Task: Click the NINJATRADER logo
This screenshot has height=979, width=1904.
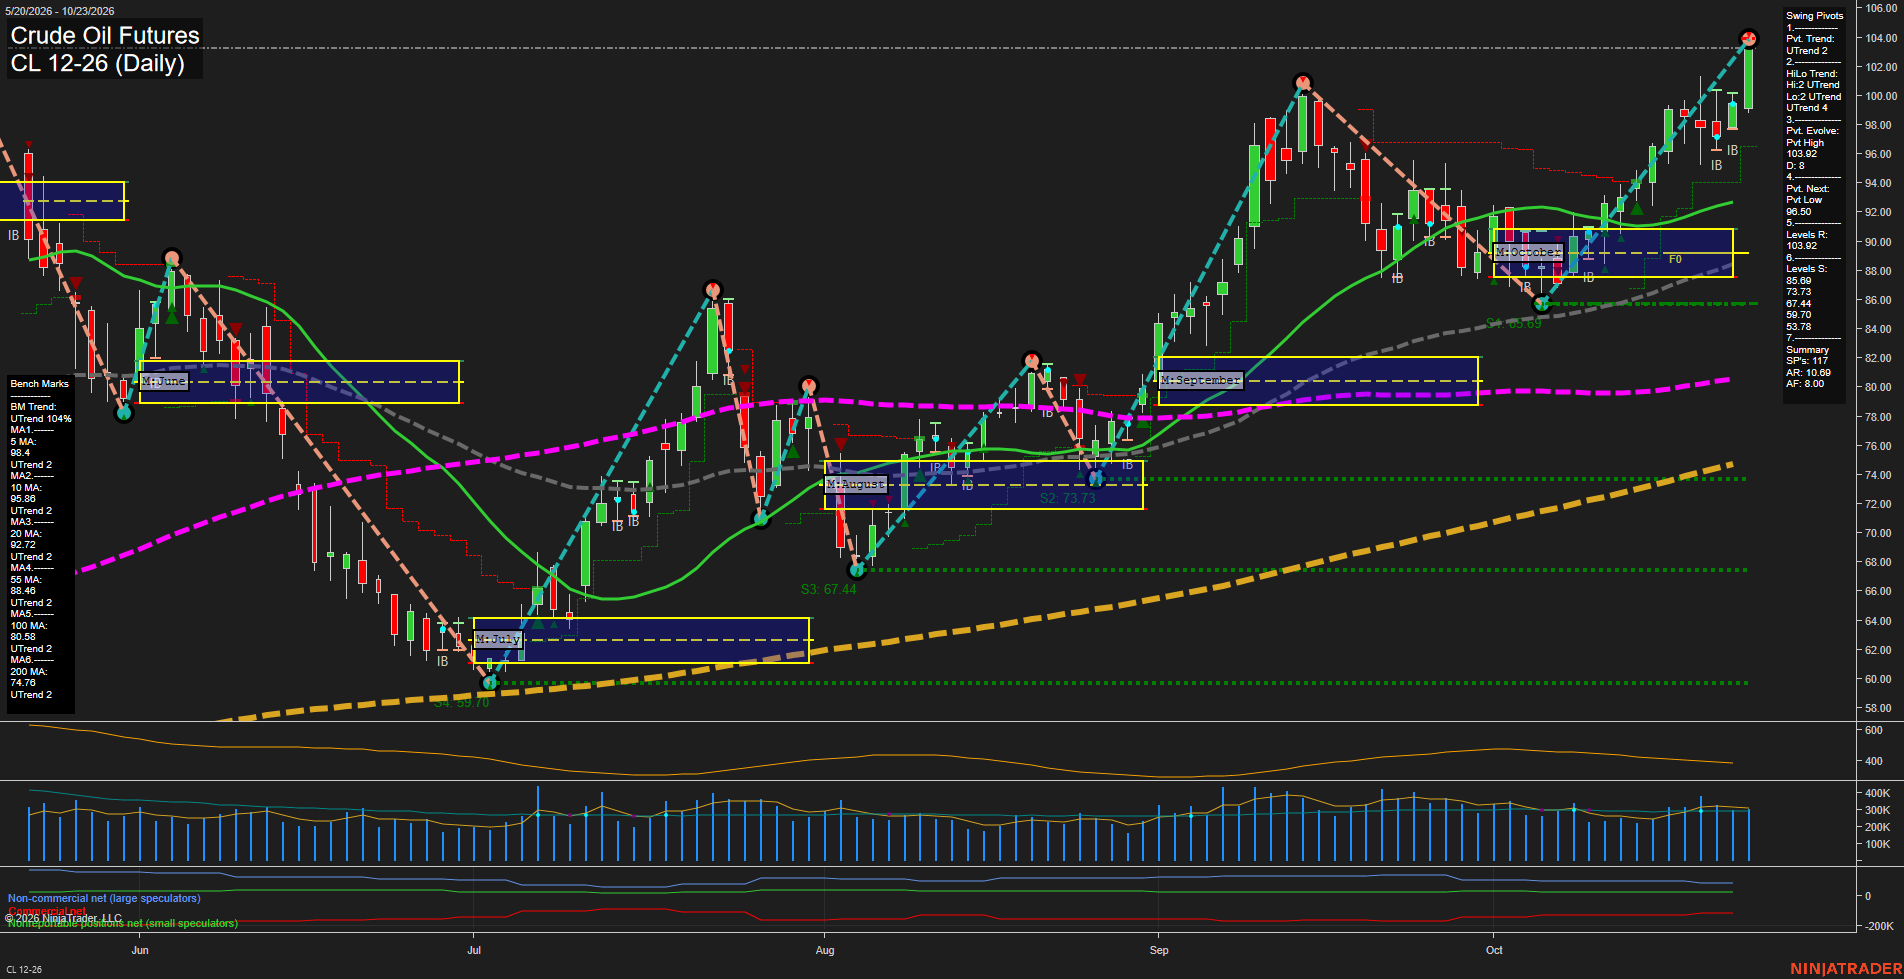Action: point(1846,969)
